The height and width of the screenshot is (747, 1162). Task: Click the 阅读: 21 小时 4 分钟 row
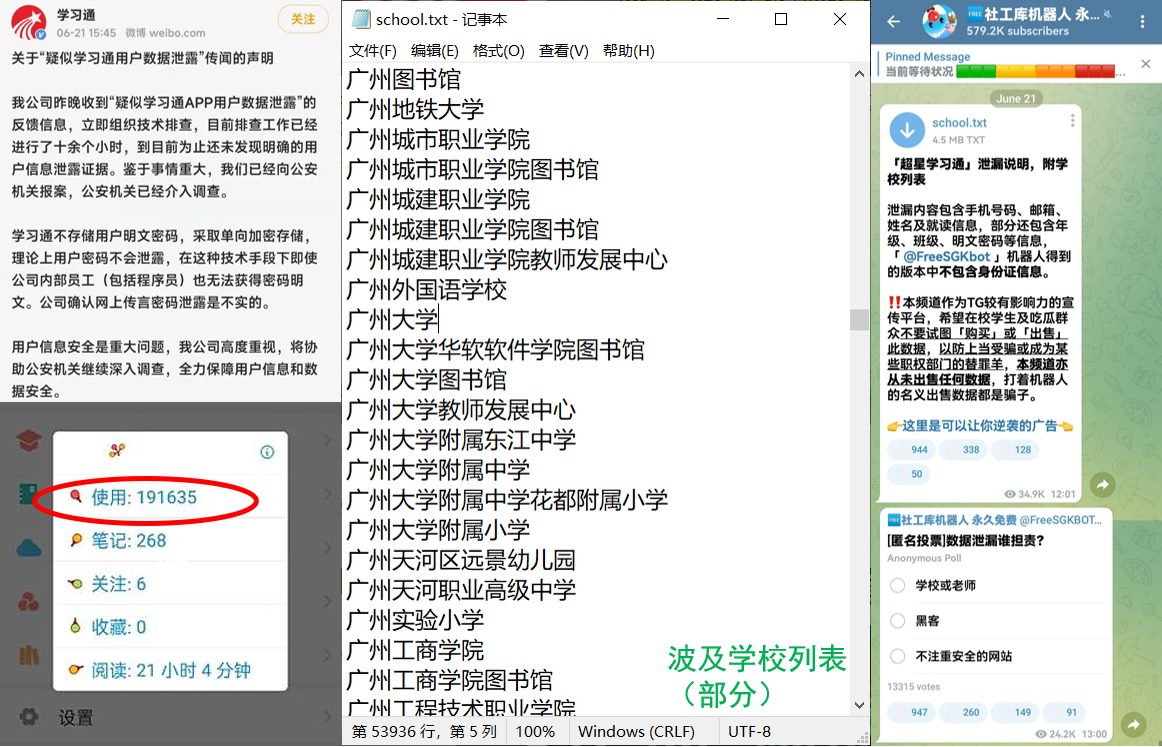[x=170, y=671]
